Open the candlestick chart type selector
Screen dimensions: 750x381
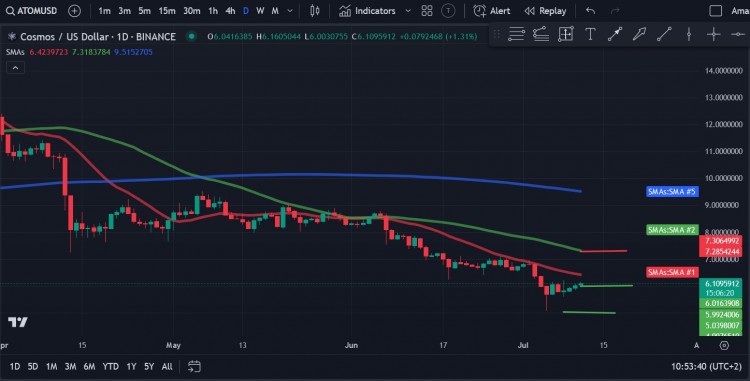coord(314,11)
